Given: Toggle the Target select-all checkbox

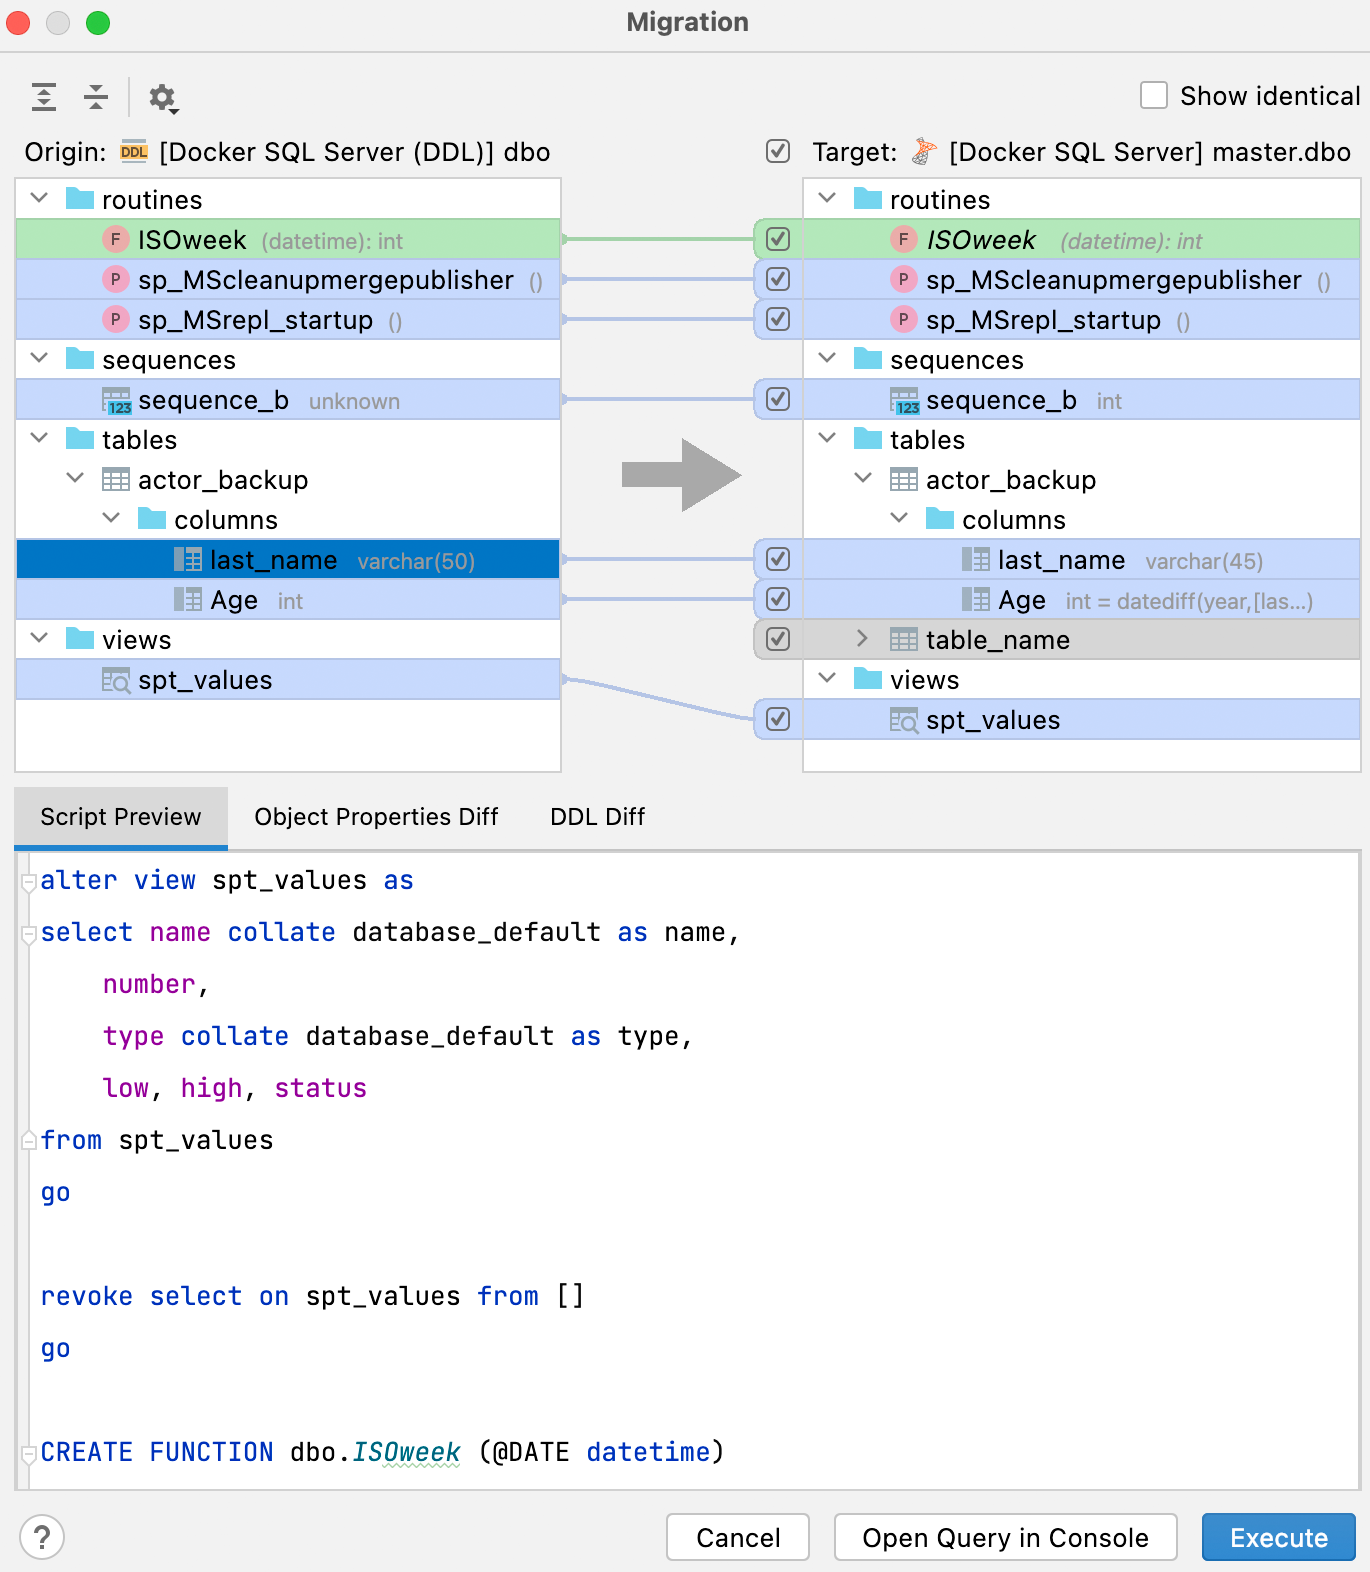Looking at the screenshot, I should click(x=778, y=151).
